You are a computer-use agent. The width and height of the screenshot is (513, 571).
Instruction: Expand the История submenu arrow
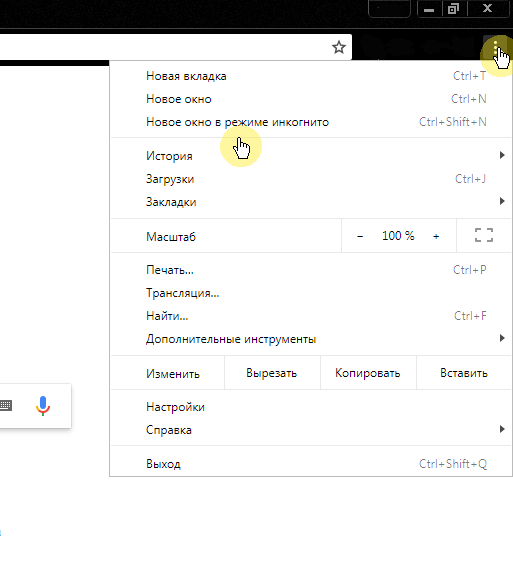coord(502,155)
